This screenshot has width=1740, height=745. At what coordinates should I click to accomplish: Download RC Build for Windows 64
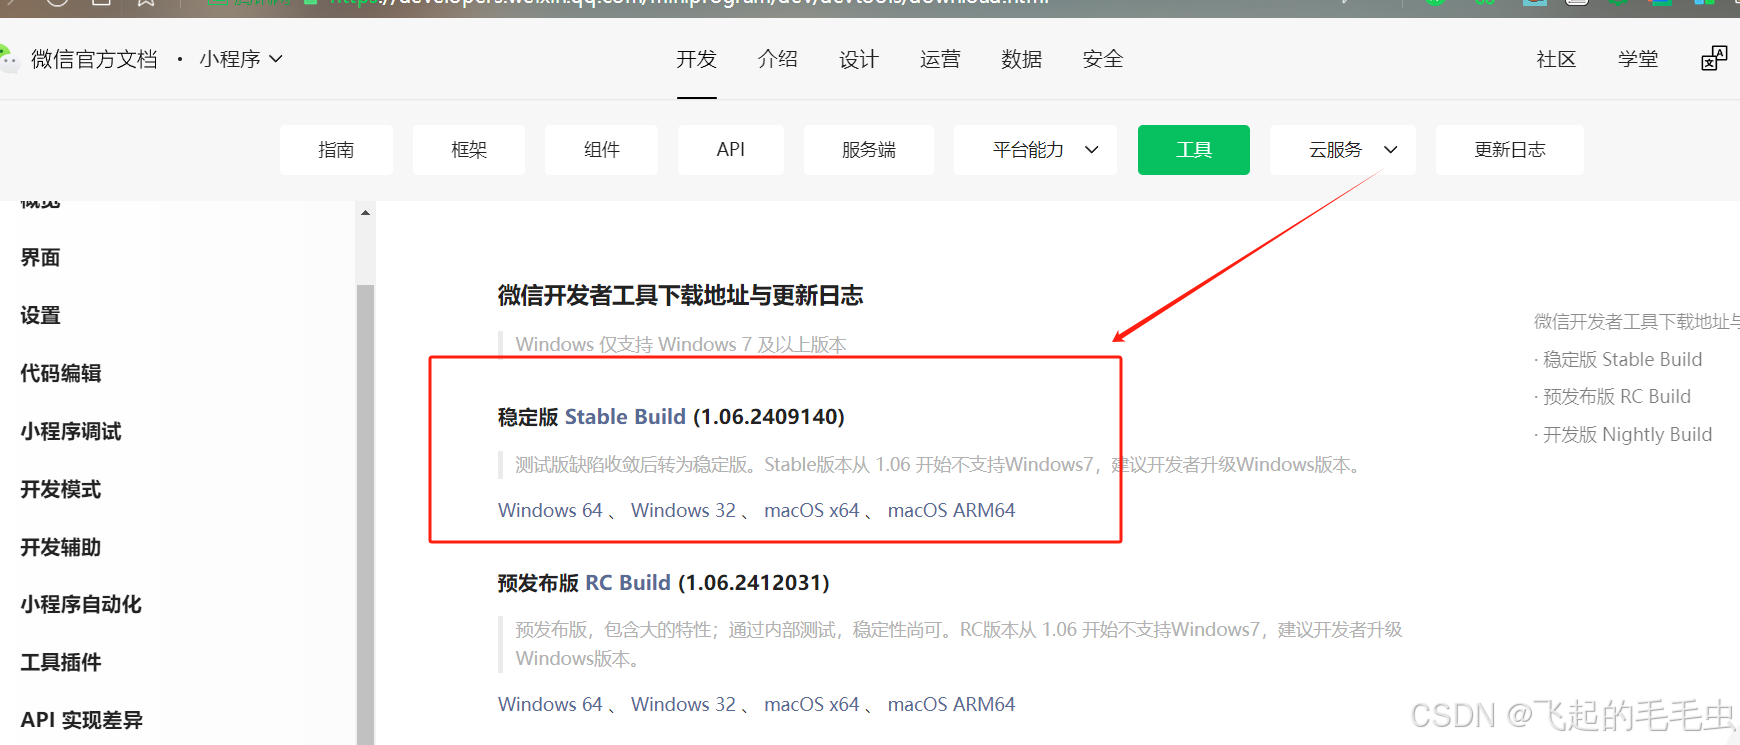[550, 704]
